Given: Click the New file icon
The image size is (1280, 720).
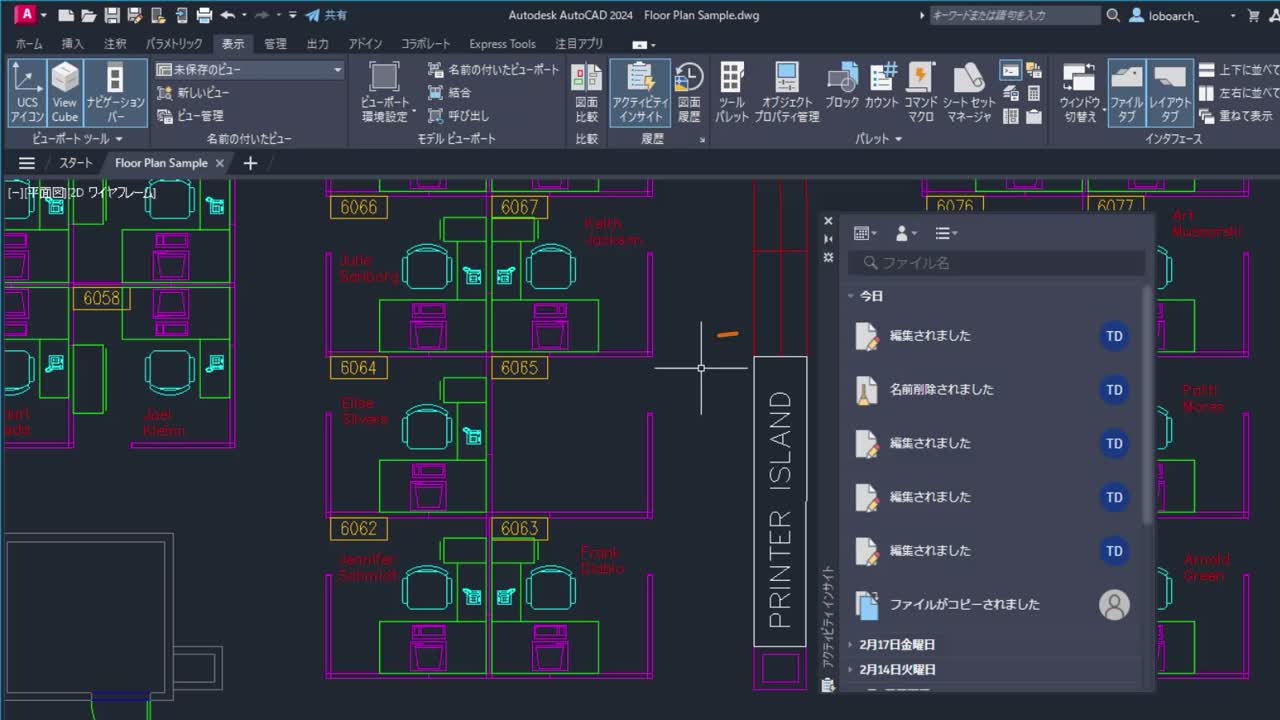Looking at the screenshot, I should (x=66, y=15).
